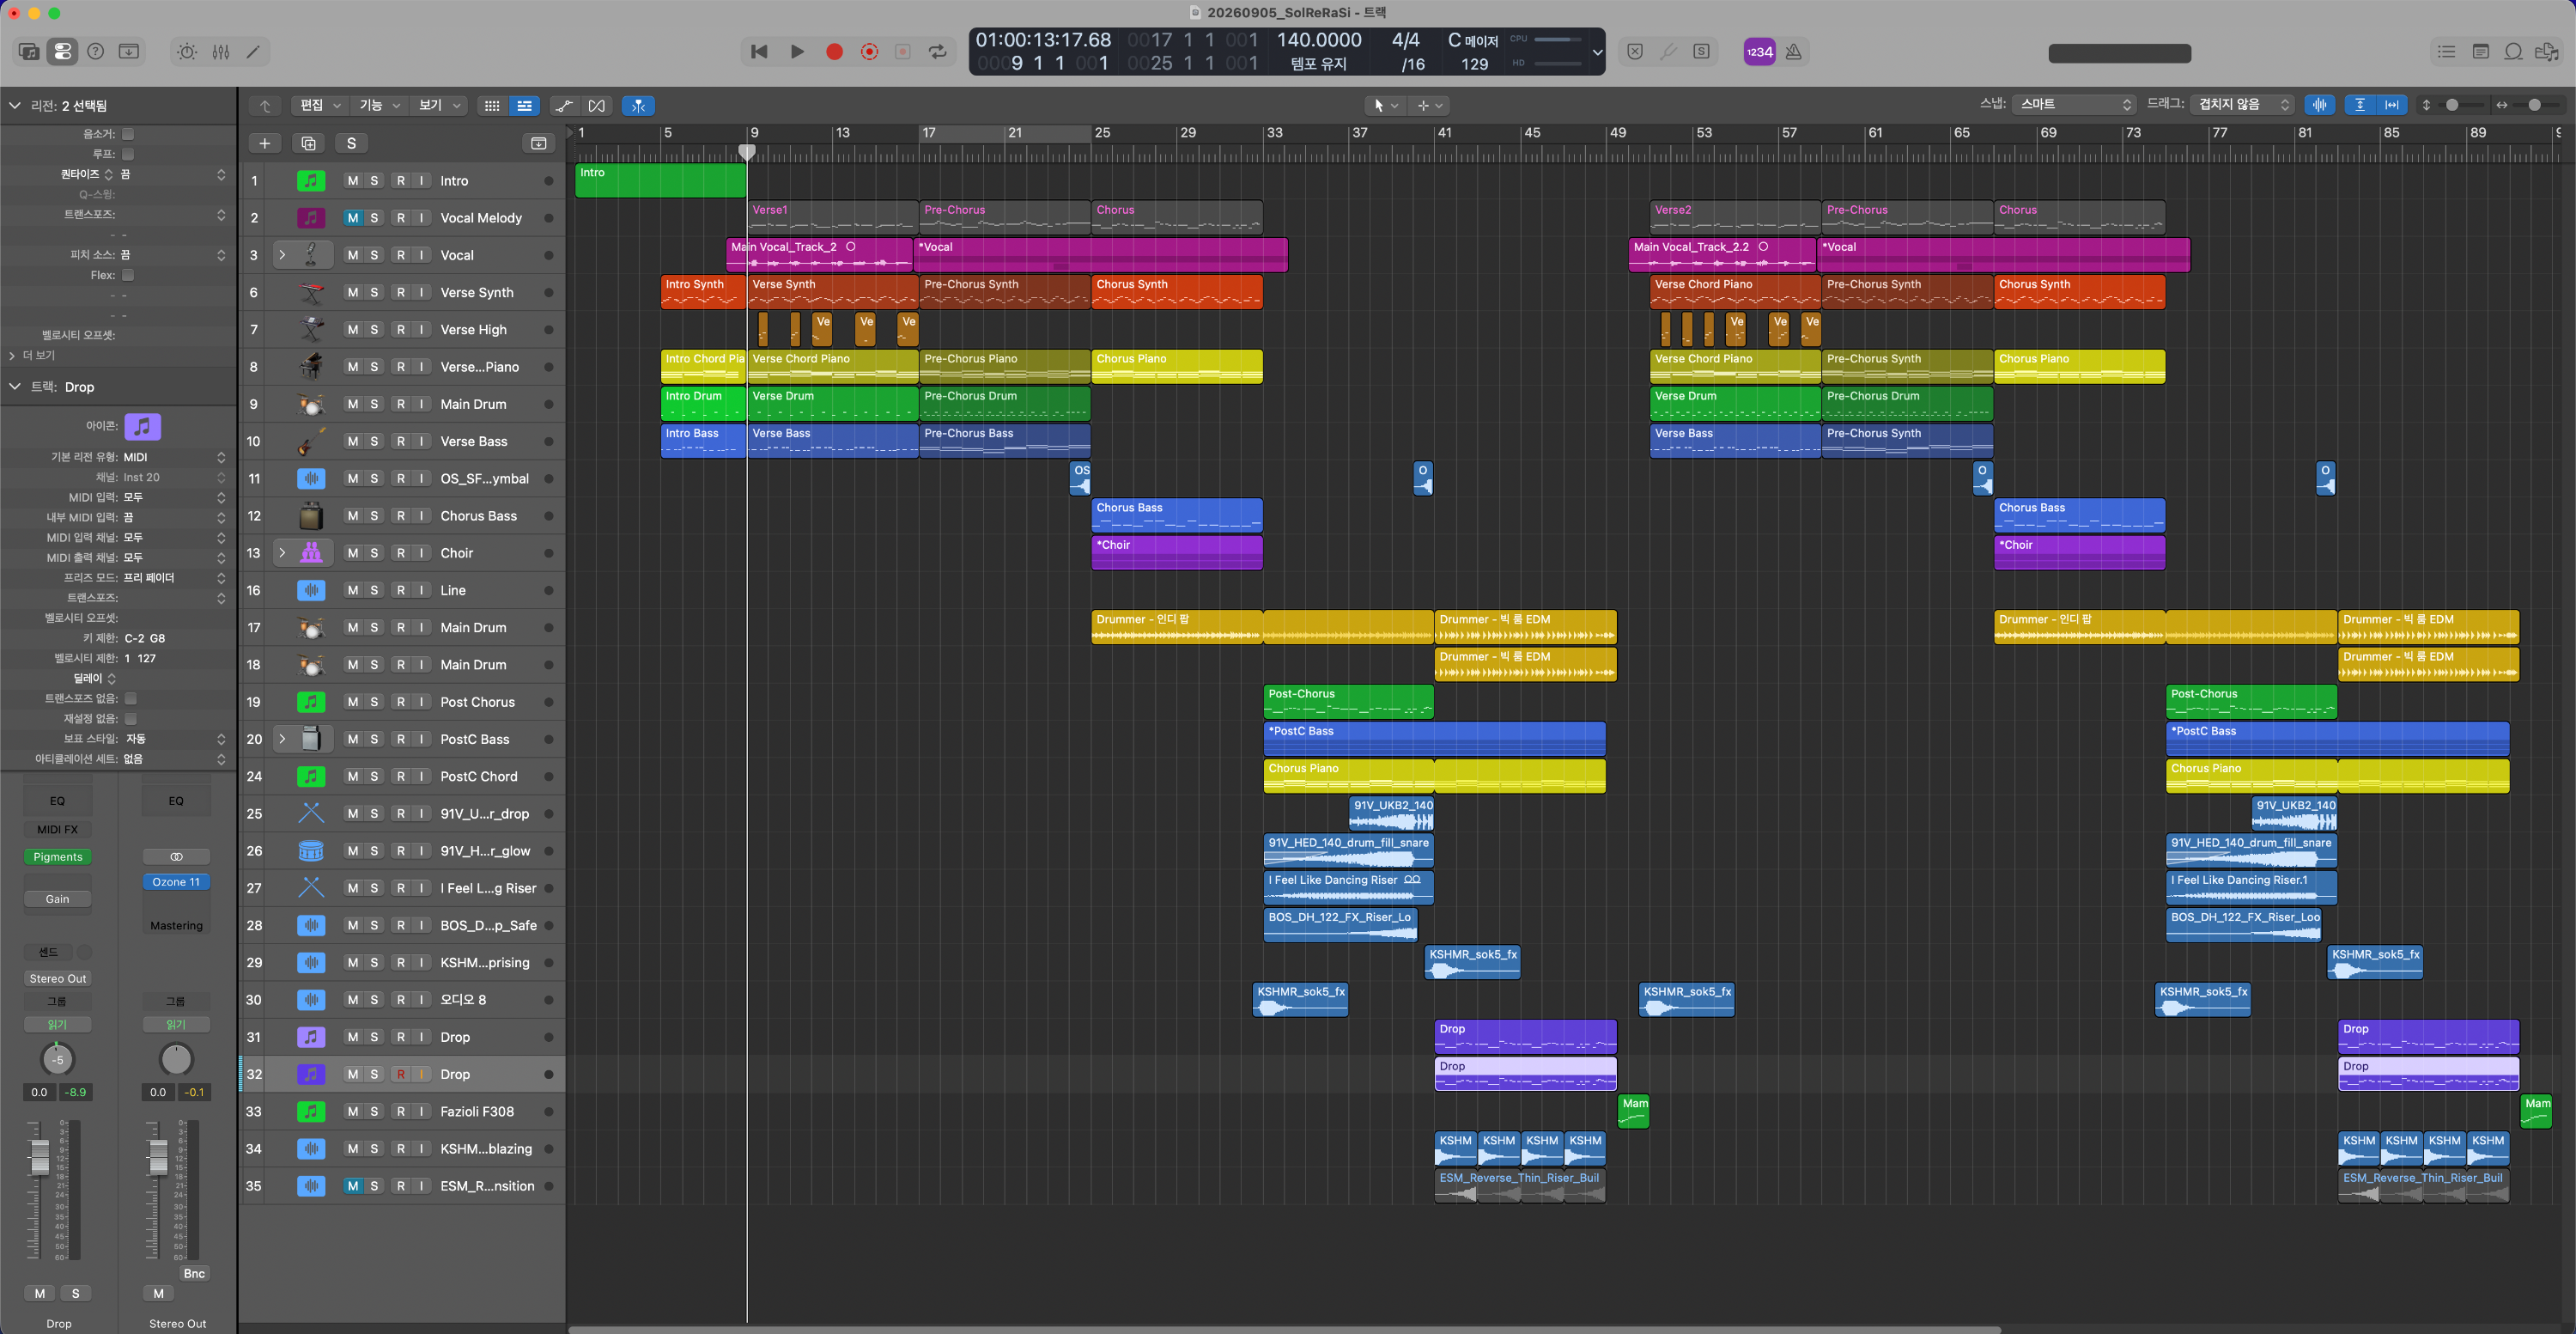Collapse the 리전 region inspector section

[15, 106]
